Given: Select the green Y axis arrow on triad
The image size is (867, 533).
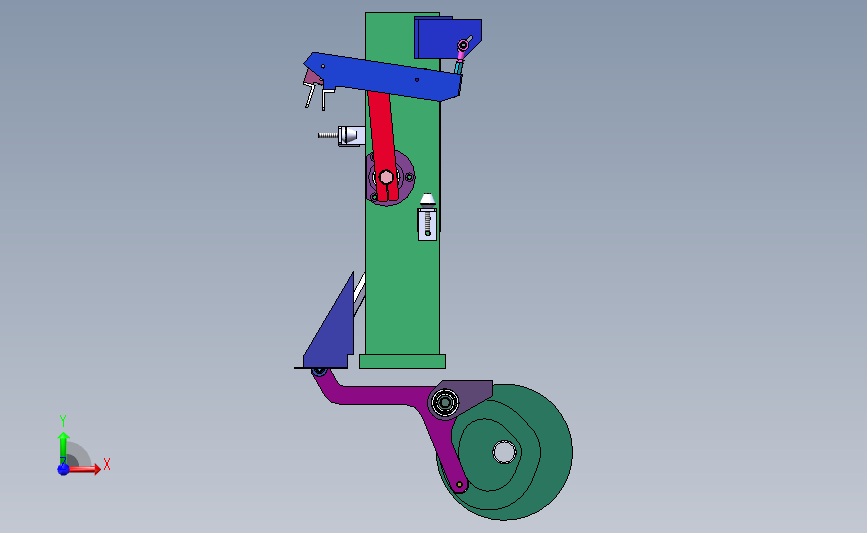Looking at the screenshot, I should [64, 449].
